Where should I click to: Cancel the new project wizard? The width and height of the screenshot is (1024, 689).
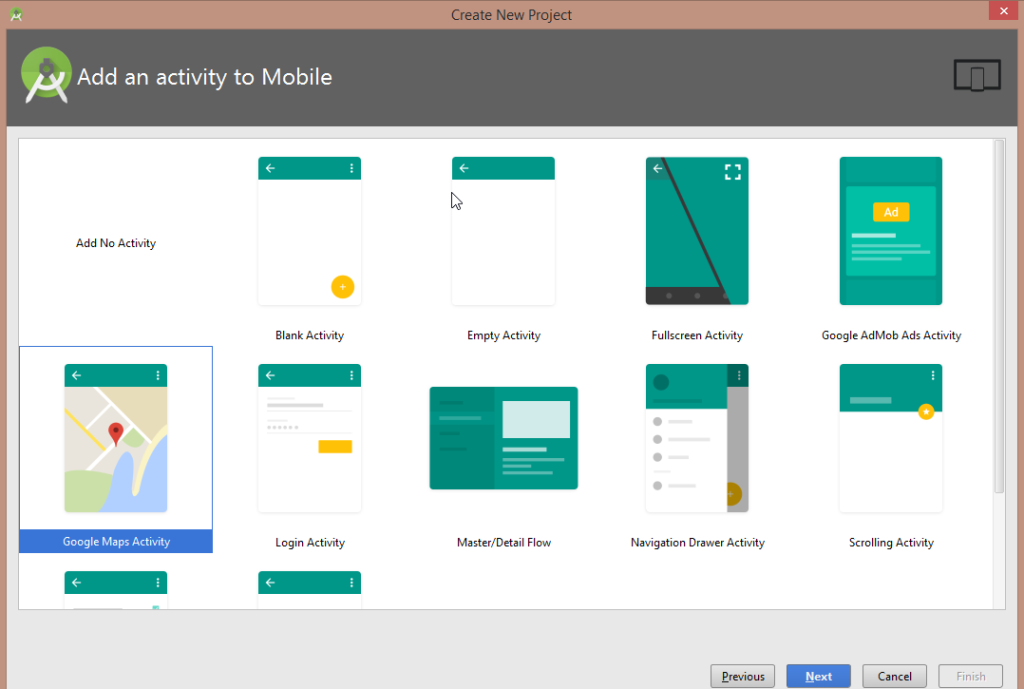click(894, 676)
